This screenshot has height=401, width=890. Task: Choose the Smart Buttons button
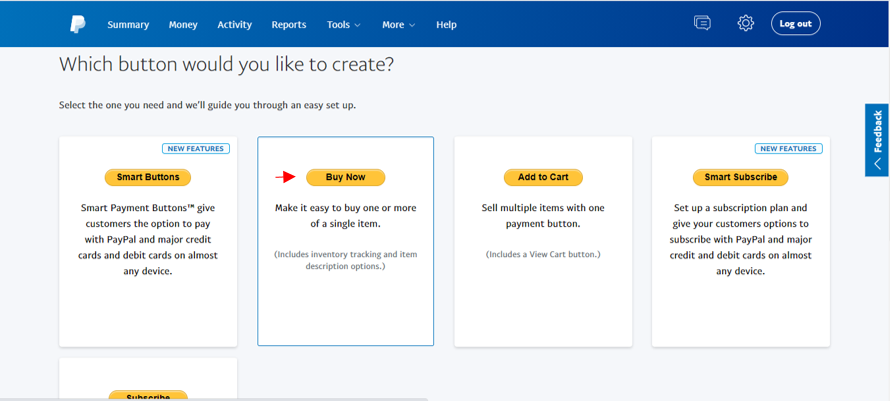click(x=148, y=177)
